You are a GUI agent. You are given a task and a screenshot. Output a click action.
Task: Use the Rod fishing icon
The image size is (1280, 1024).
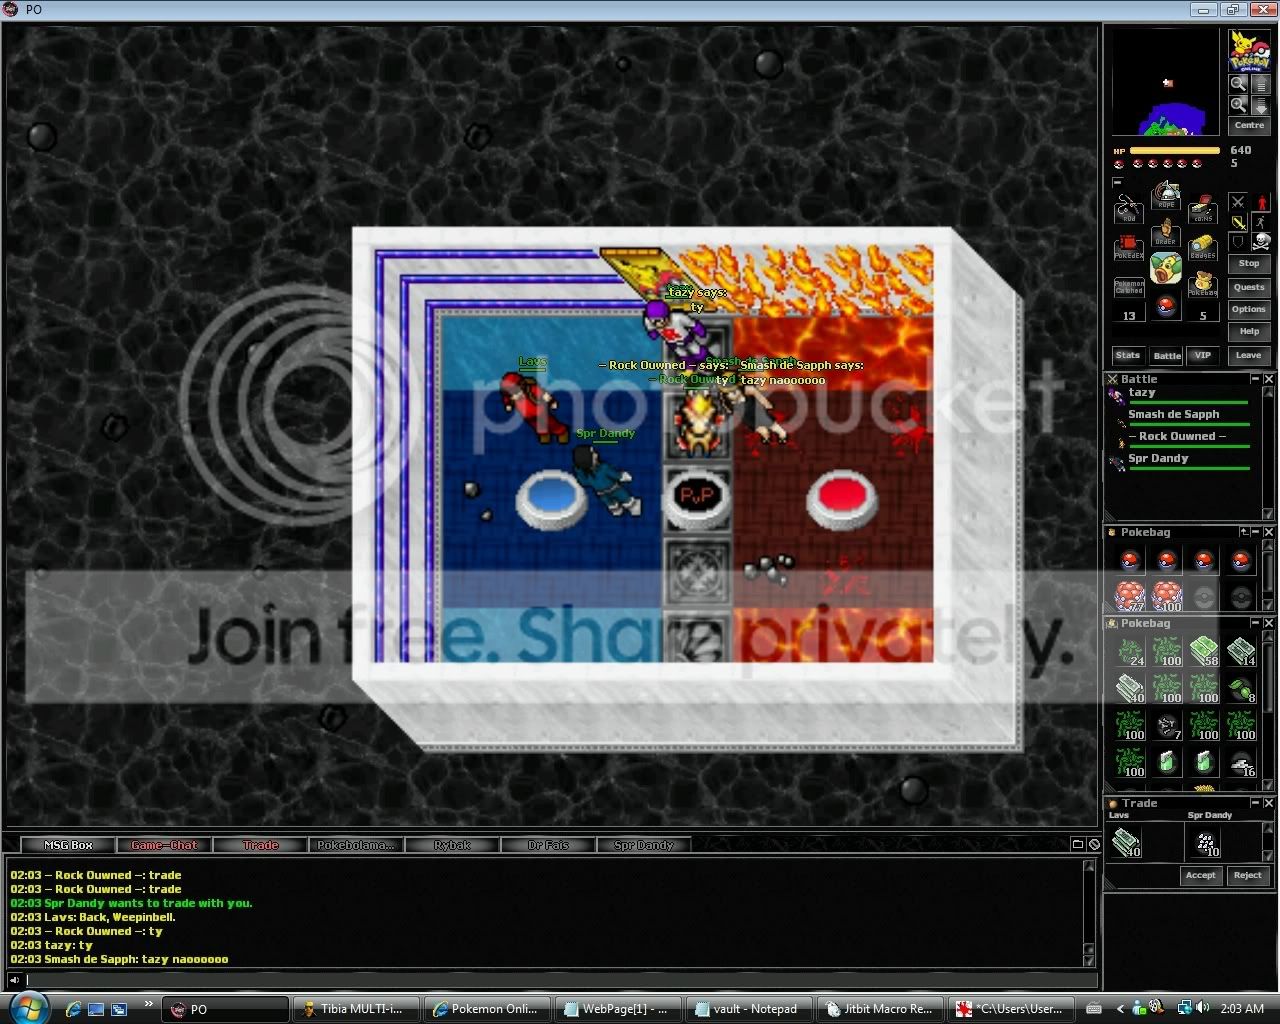click(1129, 209)
